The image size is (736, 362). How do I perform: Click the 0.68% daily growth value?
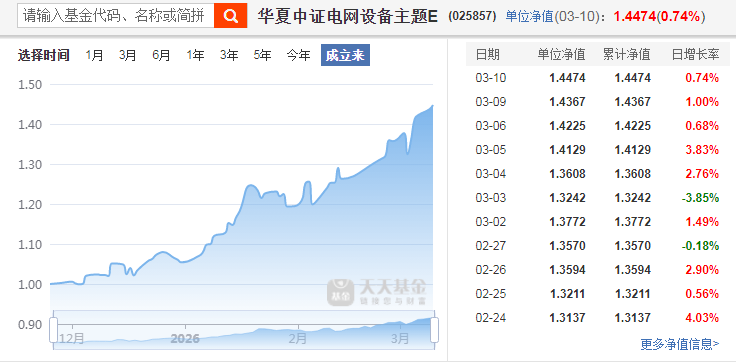point(702,126)
